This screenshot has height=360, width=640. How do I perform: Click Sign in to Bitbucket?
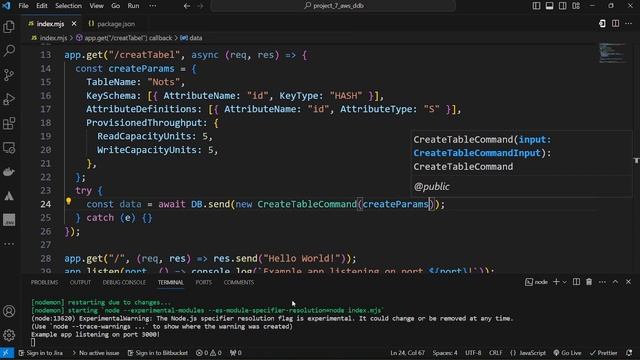tap(158, 353)
